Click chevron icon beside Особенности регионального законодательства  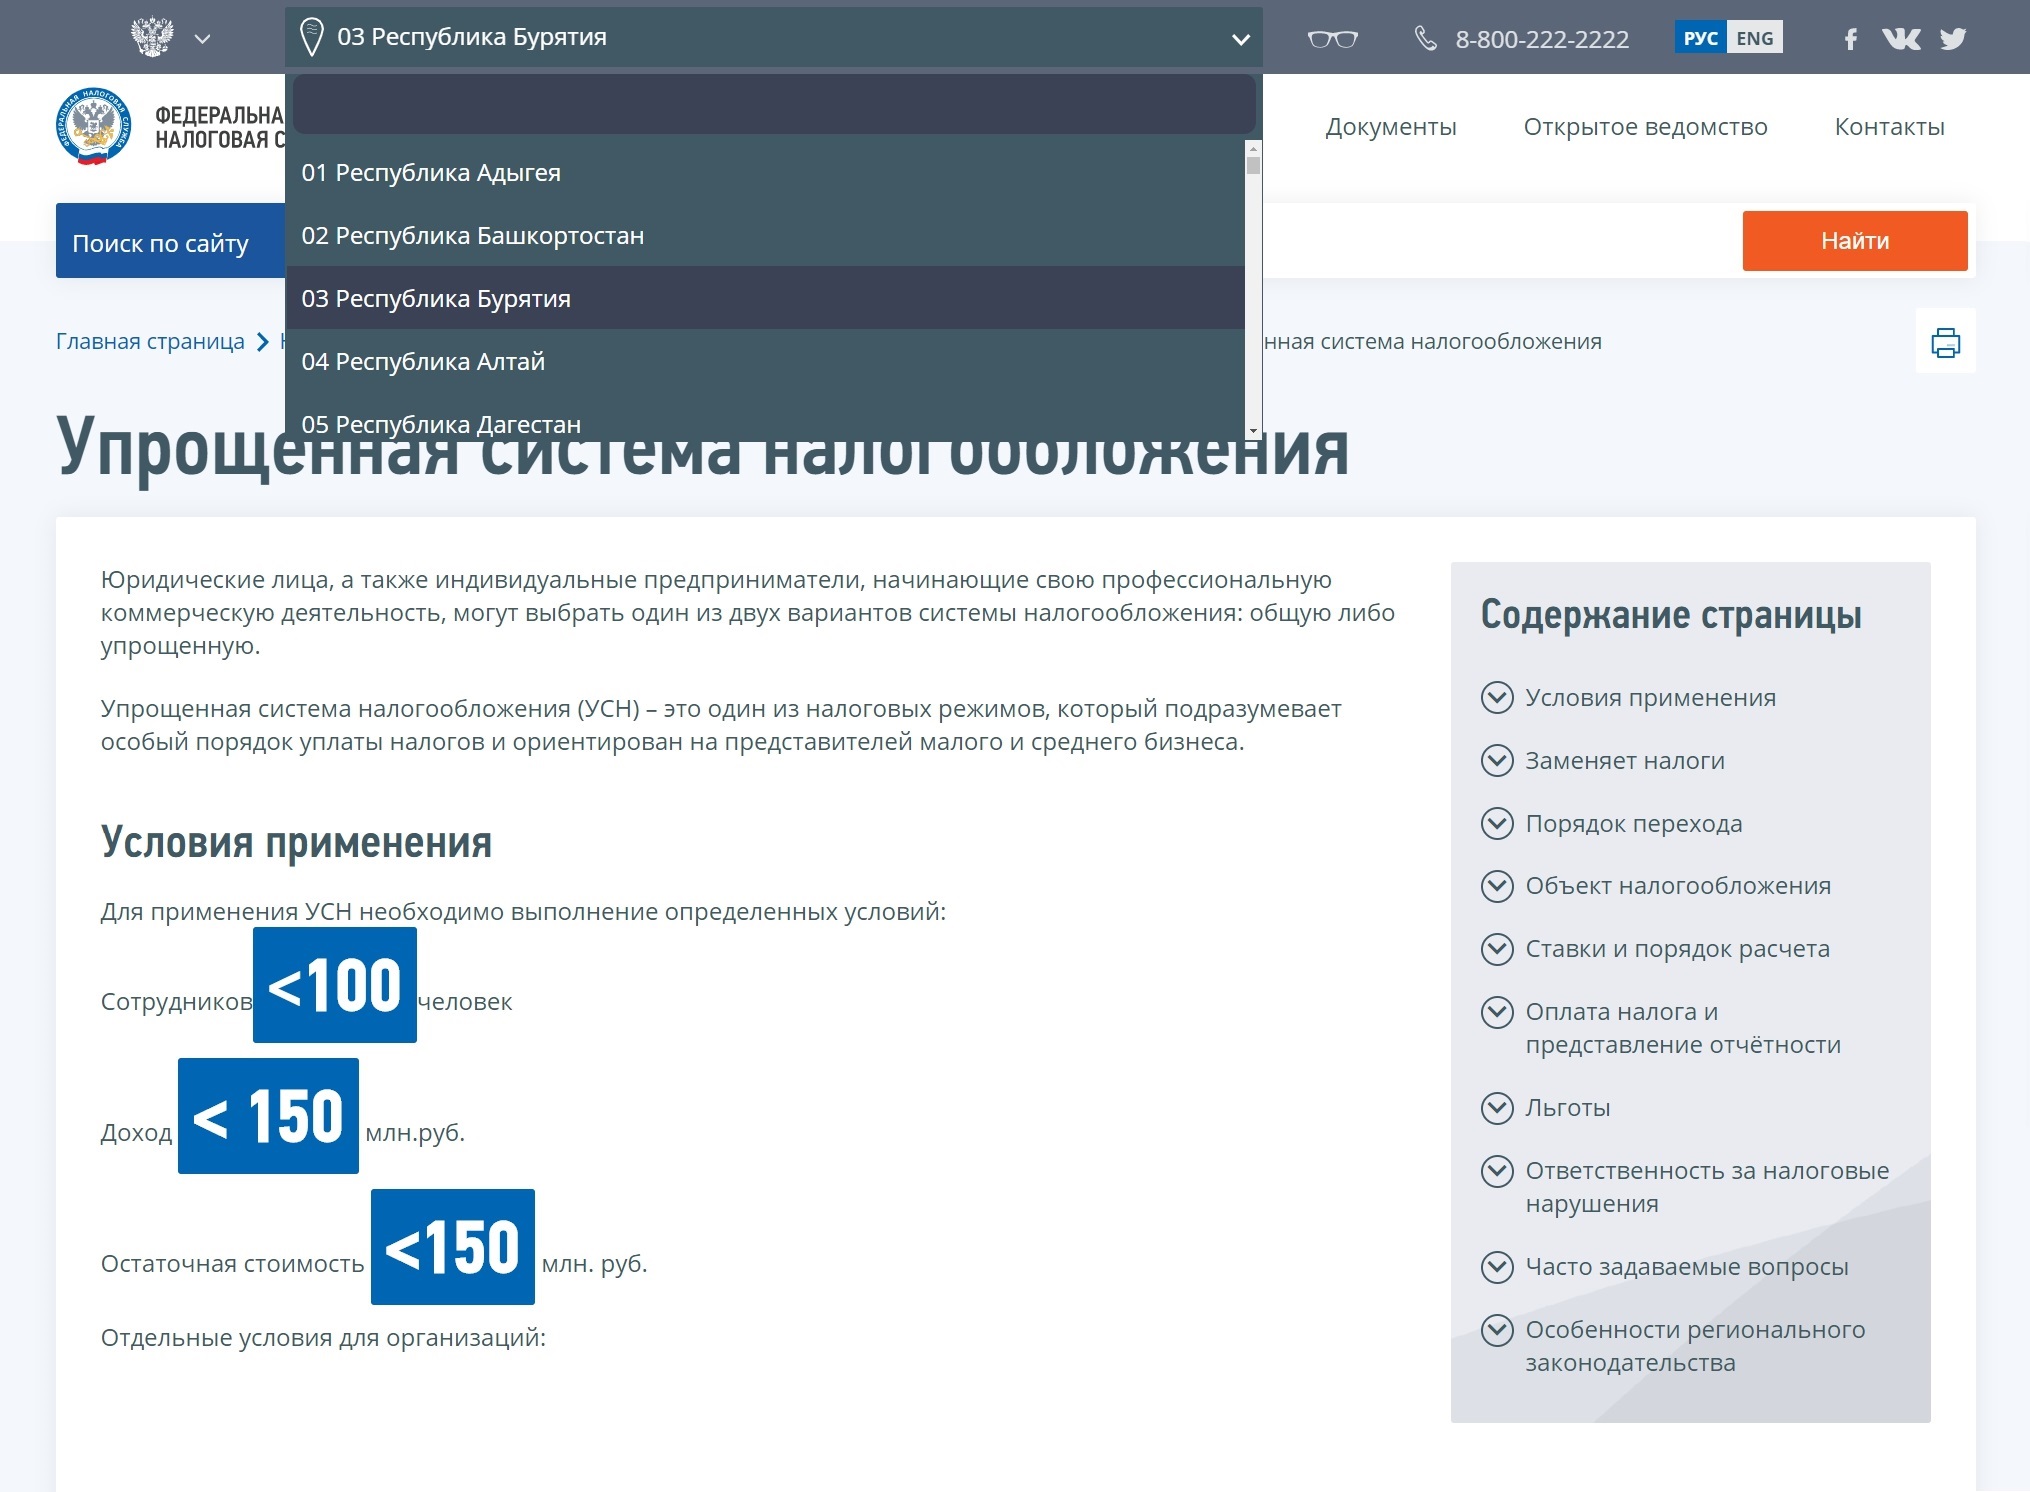(1497, 1330)
